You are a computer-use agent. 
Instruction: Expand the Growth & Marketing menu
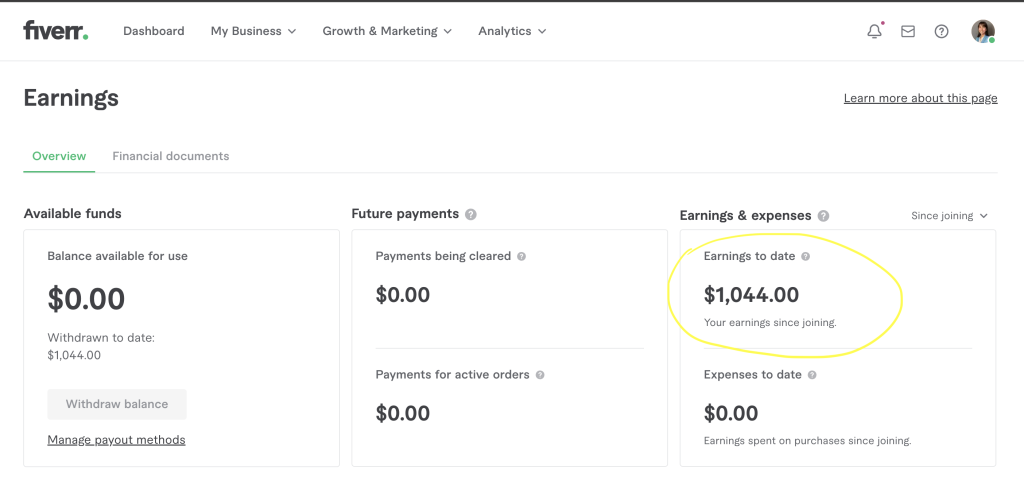[x=387, y=31]
